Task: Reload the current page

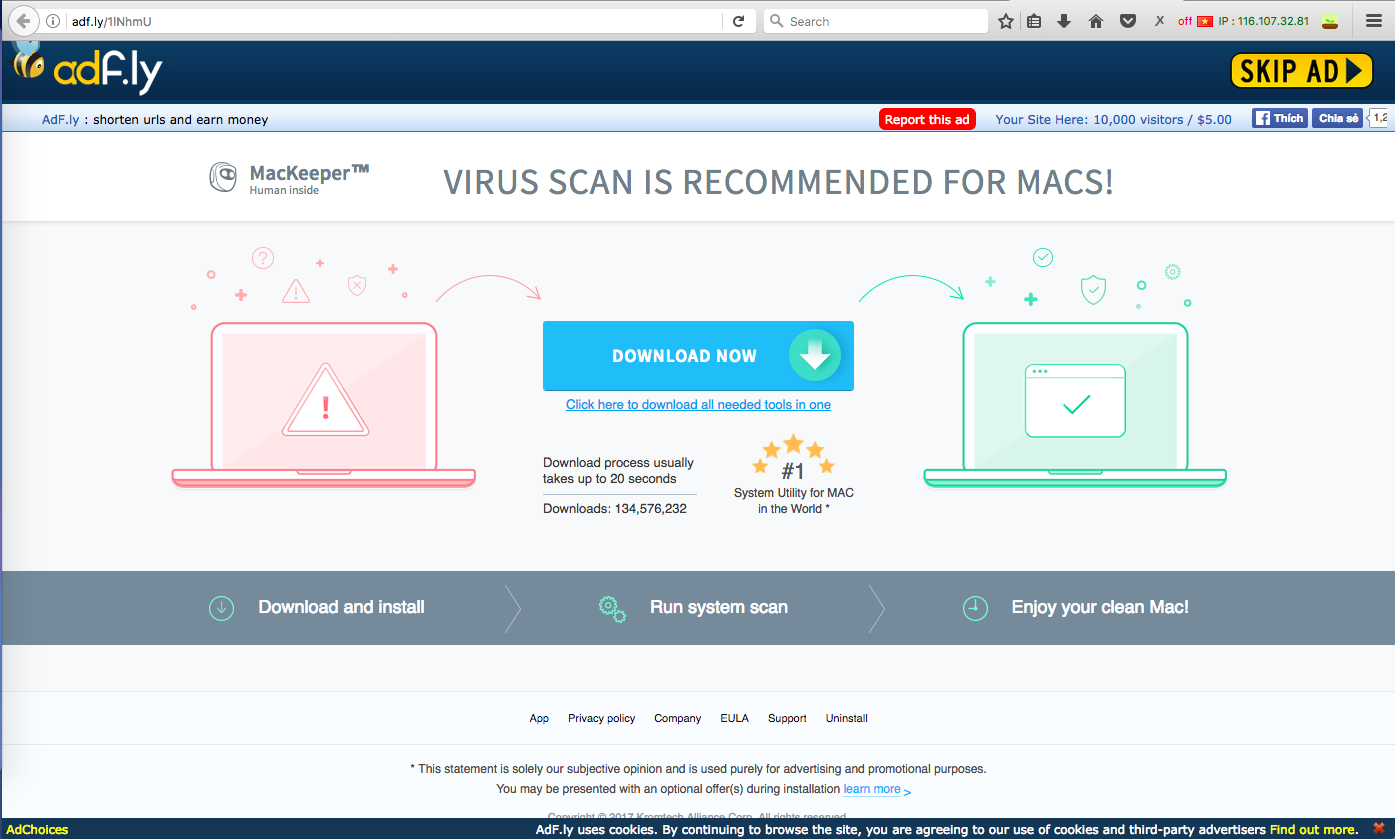Action: pyautogui.click(x=738, y=21)
